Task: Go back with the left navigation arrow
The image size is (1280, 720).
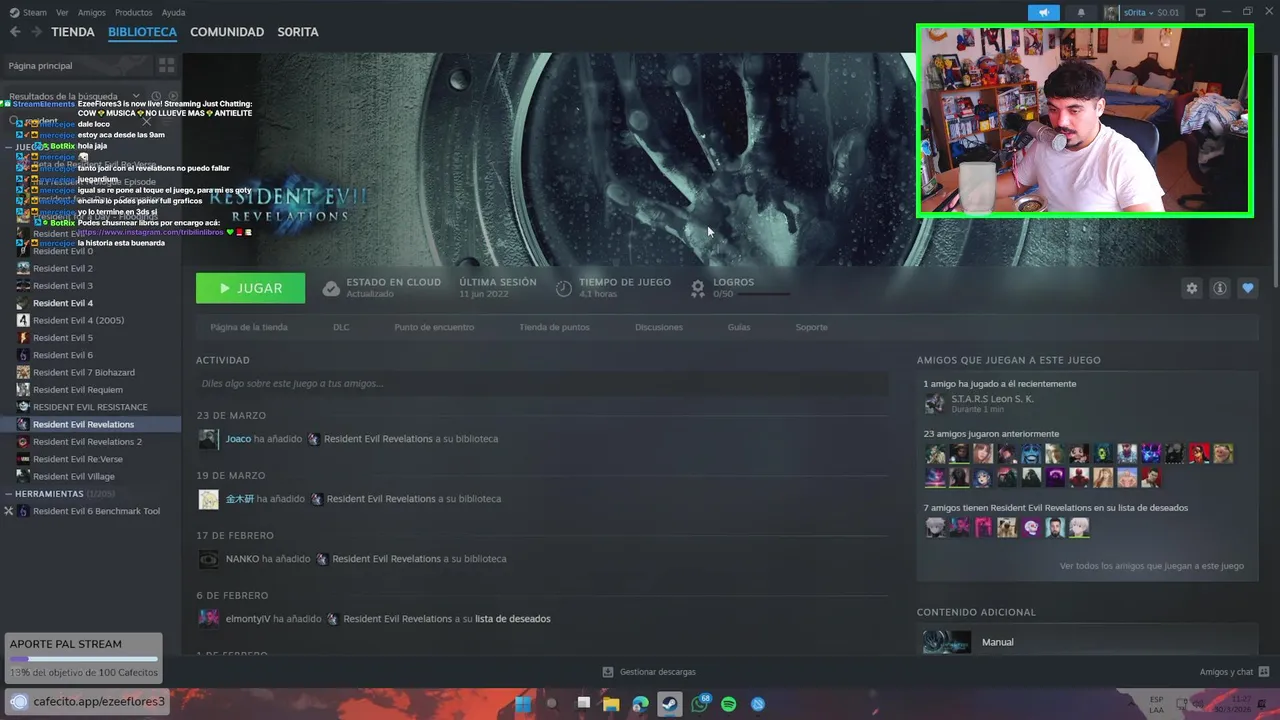Action: pyautogui.click(x=15, y=32)
